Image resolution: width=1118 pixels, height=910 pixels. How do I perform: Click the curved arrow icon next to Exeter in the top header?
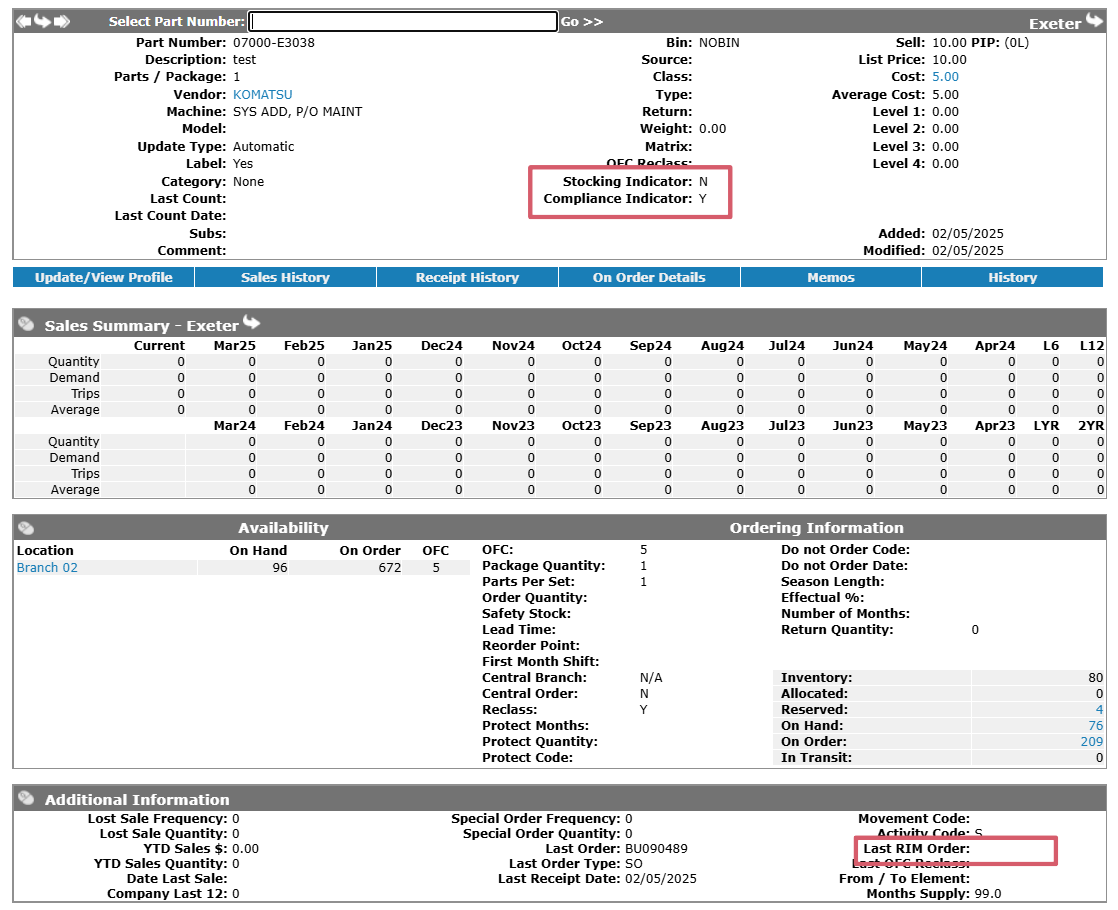coord(1094,21)
